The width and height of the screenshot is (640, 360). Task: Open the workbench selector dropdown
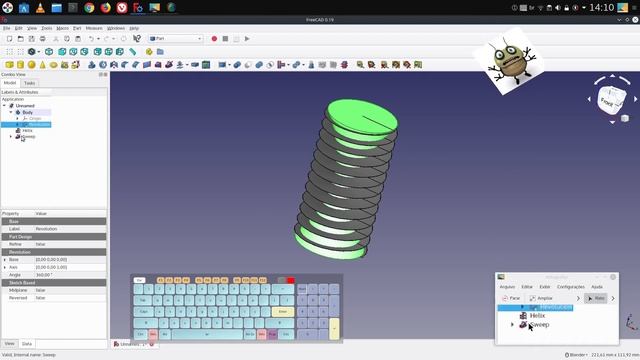[x=176, y=38]
